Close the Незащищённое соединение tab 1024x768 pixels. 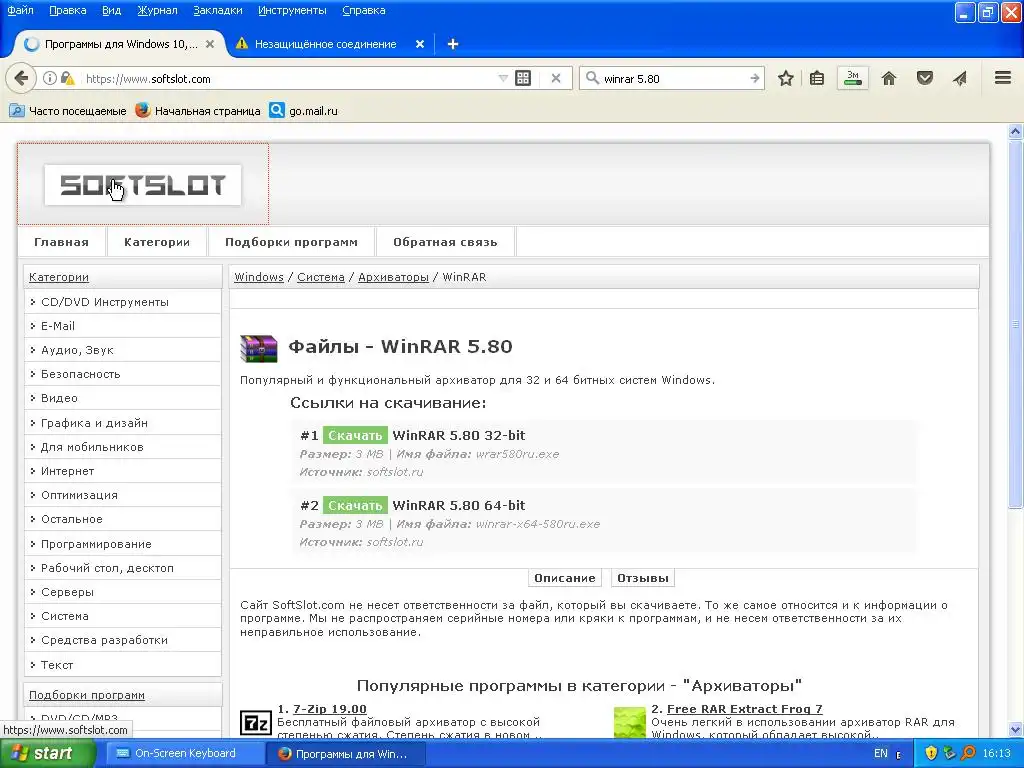[x=420, y=44]
